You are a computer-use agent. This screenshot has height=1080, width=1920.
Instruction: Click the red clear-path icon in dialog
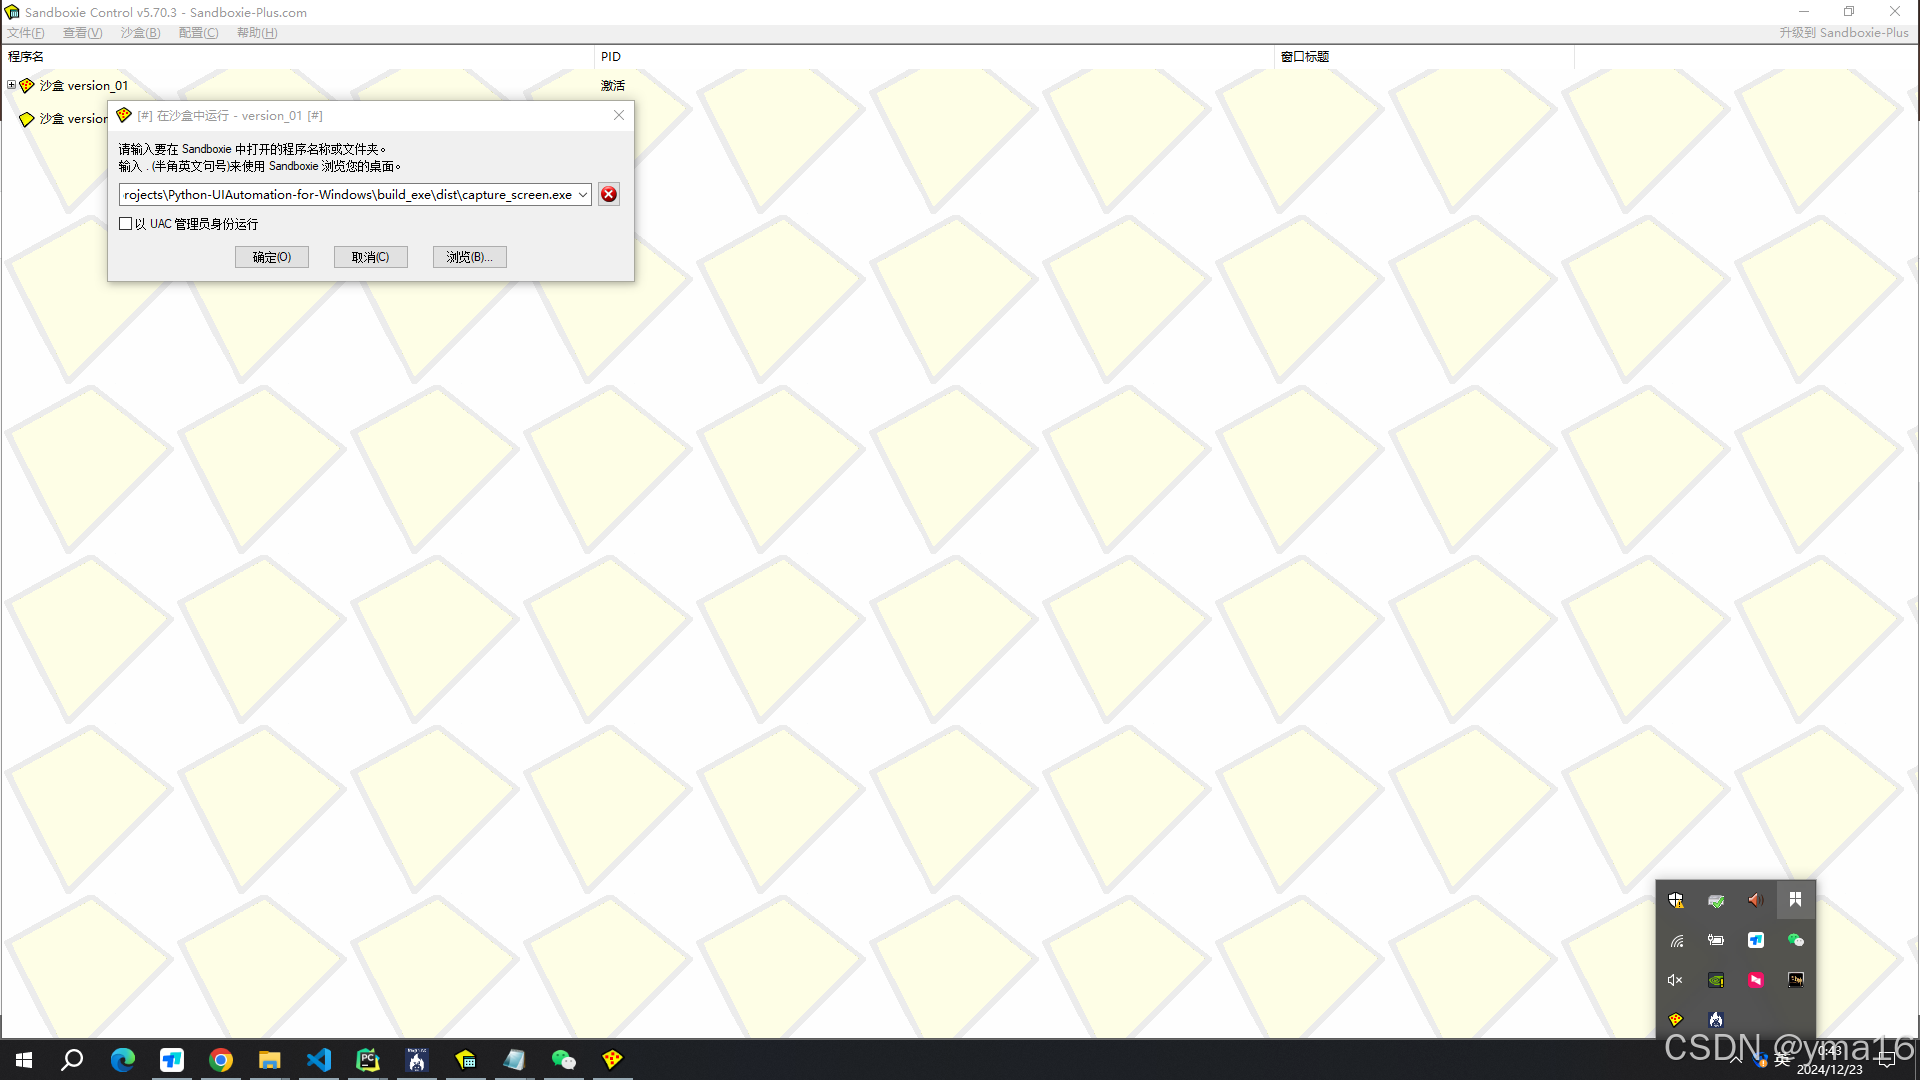tap(608, 194)
